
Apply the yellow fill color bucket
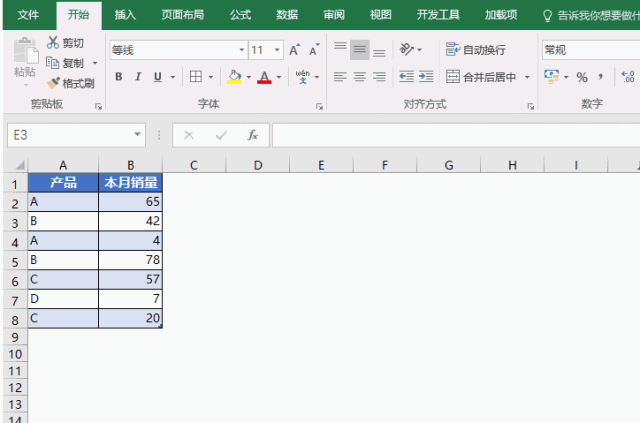[x=233, y=77]
